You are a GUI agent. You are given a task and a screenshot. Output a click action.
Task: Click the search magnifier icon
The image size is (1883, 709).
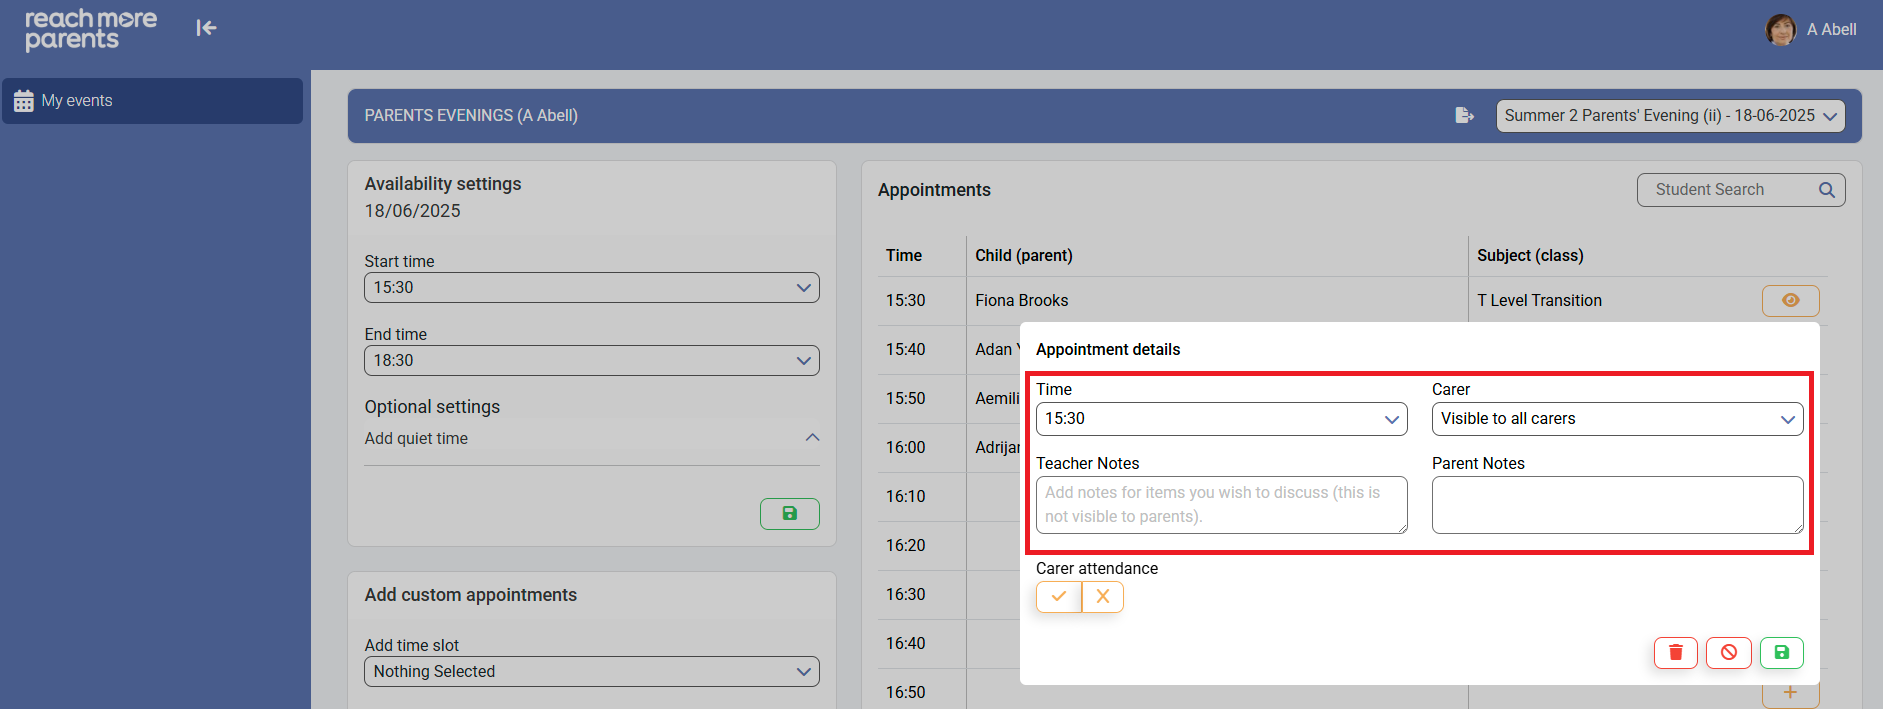tap(1826, 190)
